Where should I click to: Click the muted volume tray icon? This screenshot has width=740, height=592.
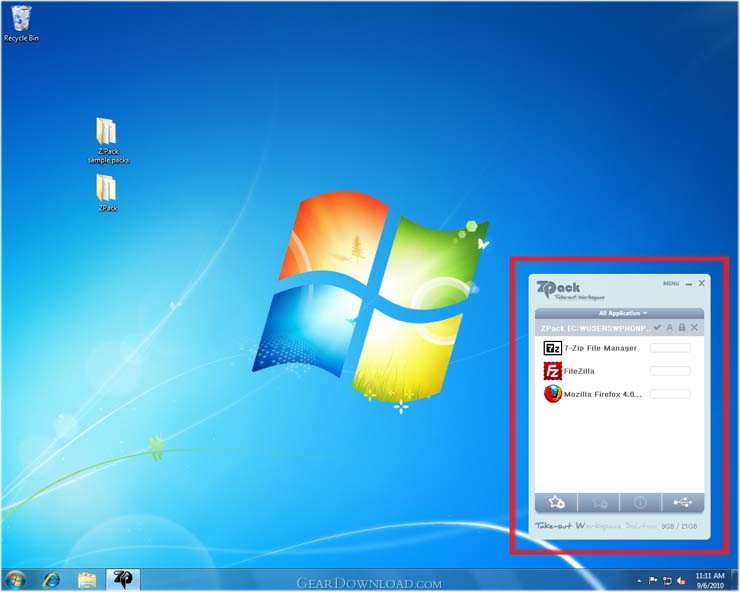coord(681,581)
